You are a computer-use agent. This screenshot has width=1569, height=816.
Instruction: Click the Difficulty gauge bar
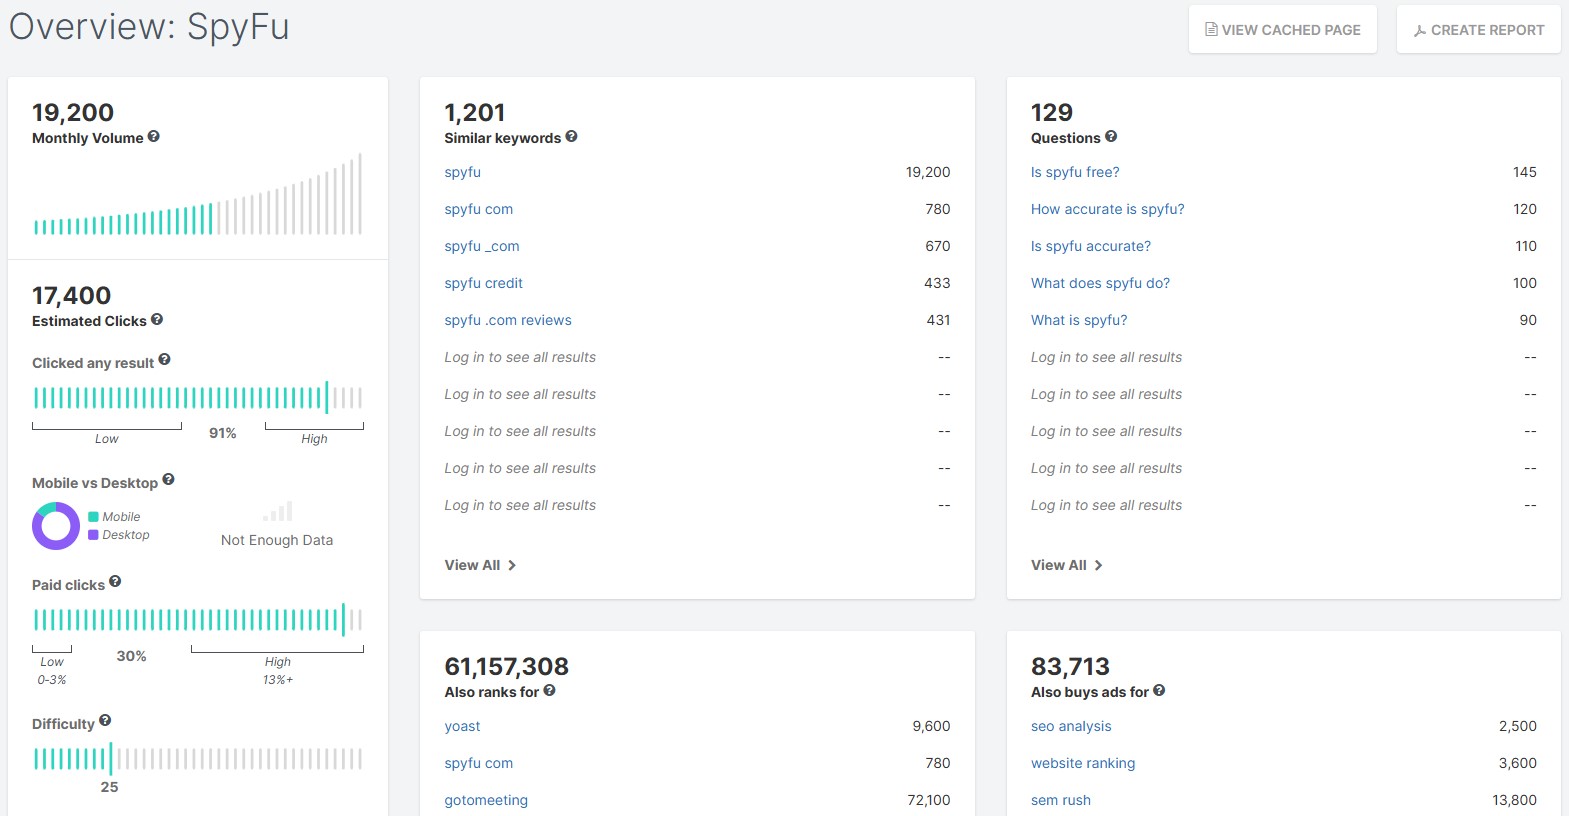coord(198,759)
